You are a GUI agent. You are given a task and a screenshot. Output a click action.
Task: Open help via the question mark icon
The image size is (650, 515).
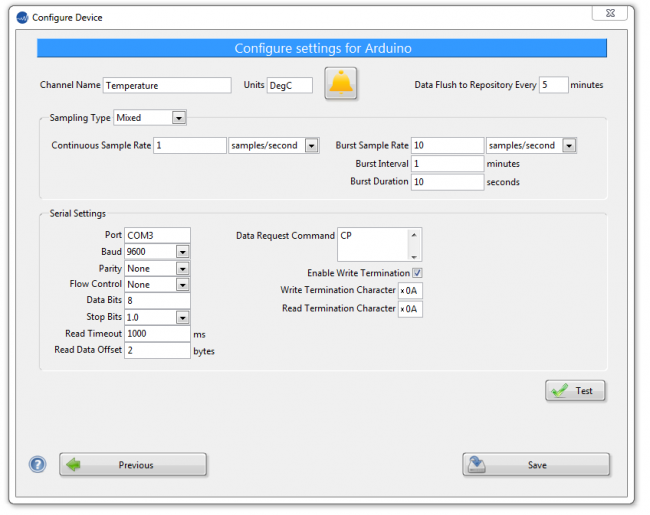[x=37, y=464]
